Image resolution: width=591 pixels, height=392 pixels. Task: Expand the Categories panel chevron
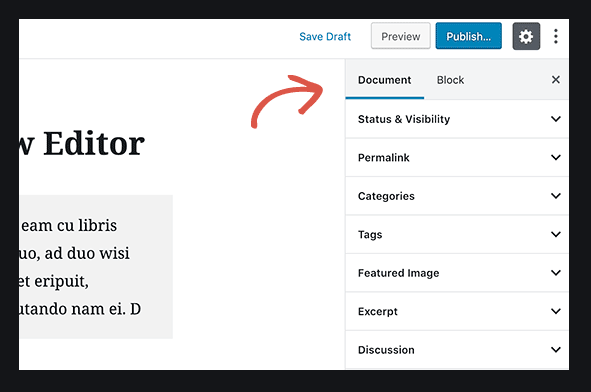click(556, 196)
